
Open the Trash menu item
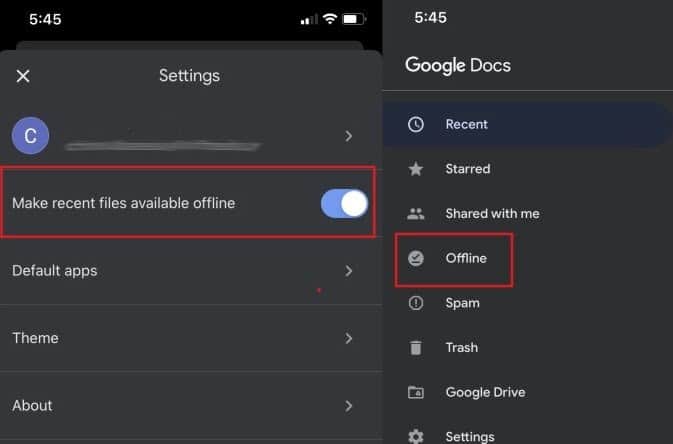(527, 348)
